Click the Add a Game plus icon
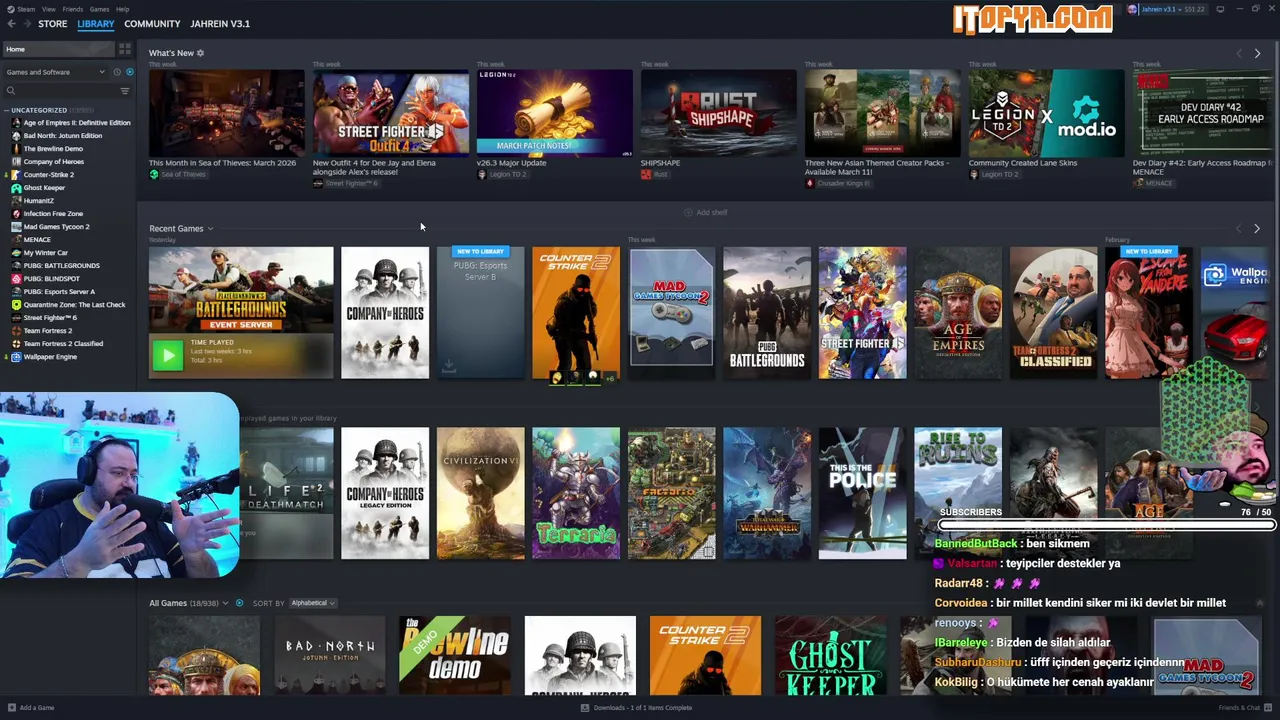The height and width of the screenshot is (720, 1280). (x=11, y=708)
